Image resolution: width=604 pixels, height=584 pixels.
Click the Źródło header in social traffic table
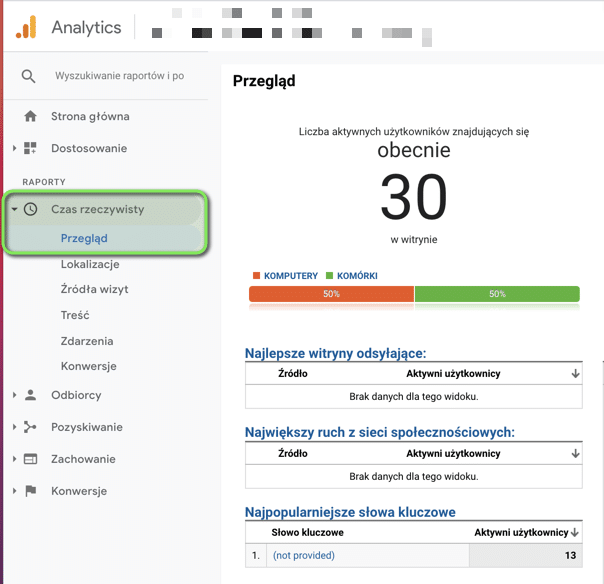tap(293, 453)
